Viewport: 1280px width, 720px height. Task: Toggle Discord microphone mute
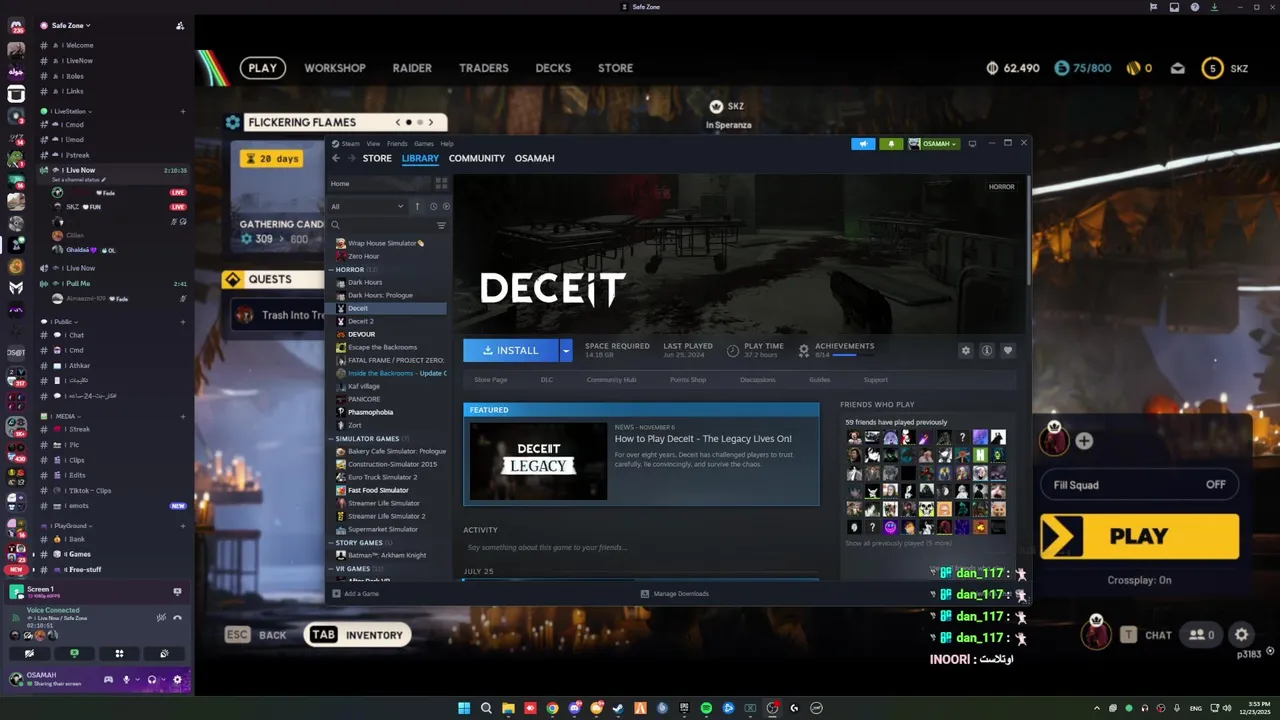pyautogui.click(x=126, y=679)
